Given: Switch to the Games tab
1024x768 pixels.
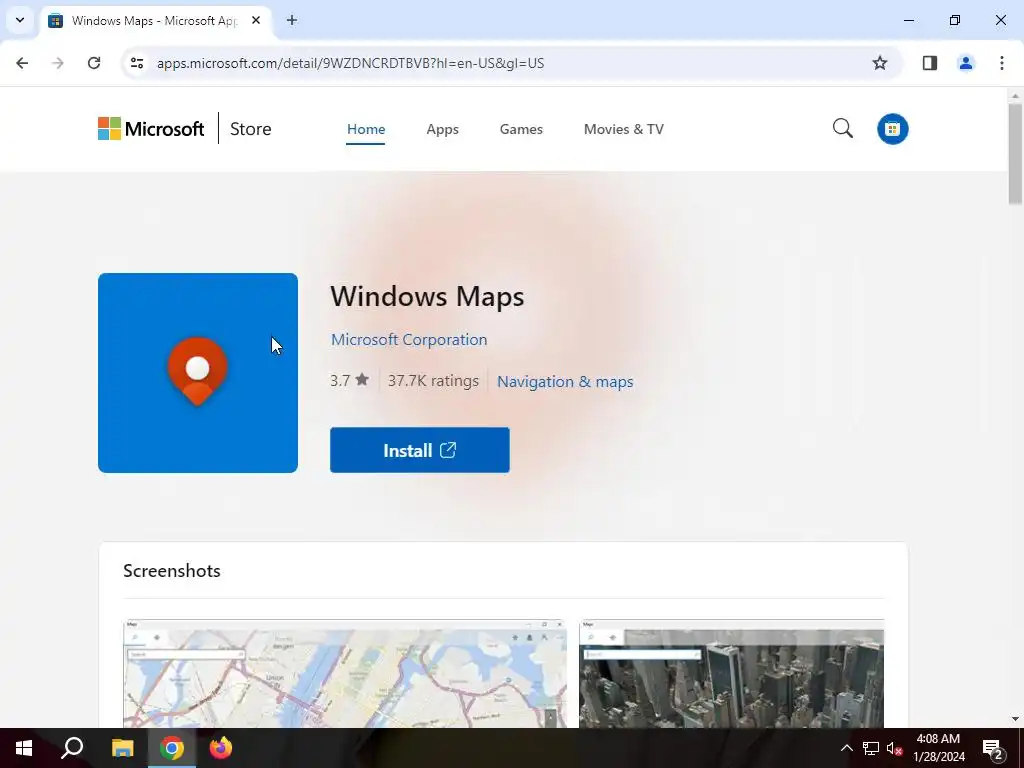Looking at the screenshot, I should (521, 129).
